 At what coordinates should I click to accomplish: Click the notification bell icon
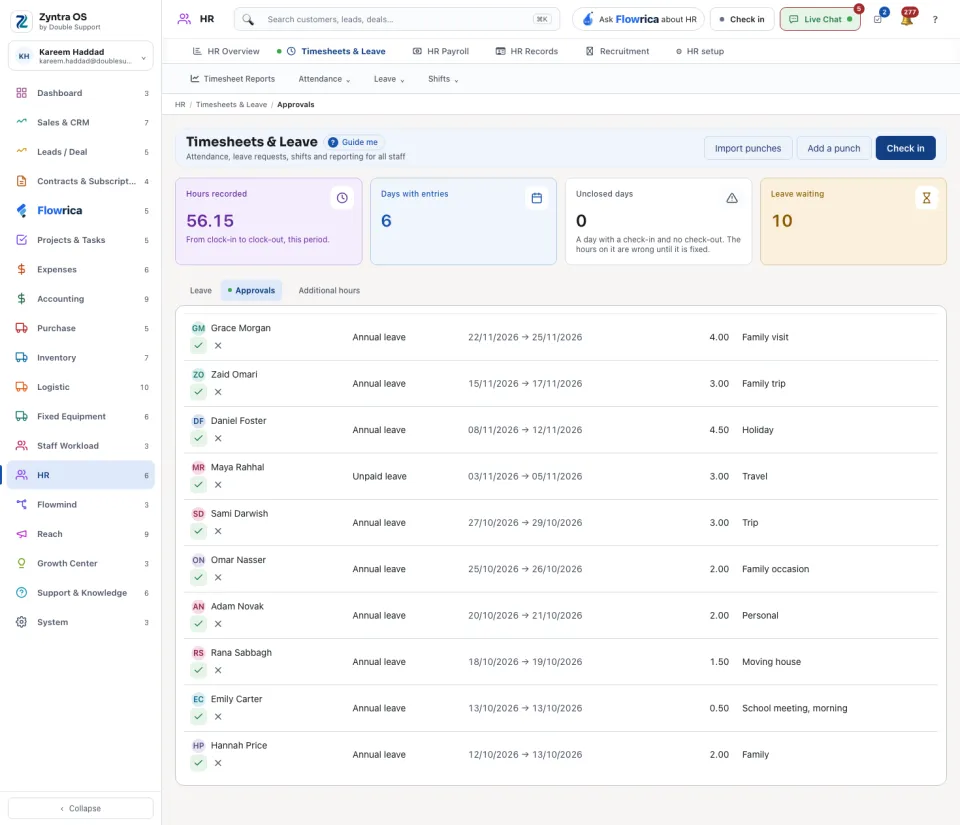(907, 20)
